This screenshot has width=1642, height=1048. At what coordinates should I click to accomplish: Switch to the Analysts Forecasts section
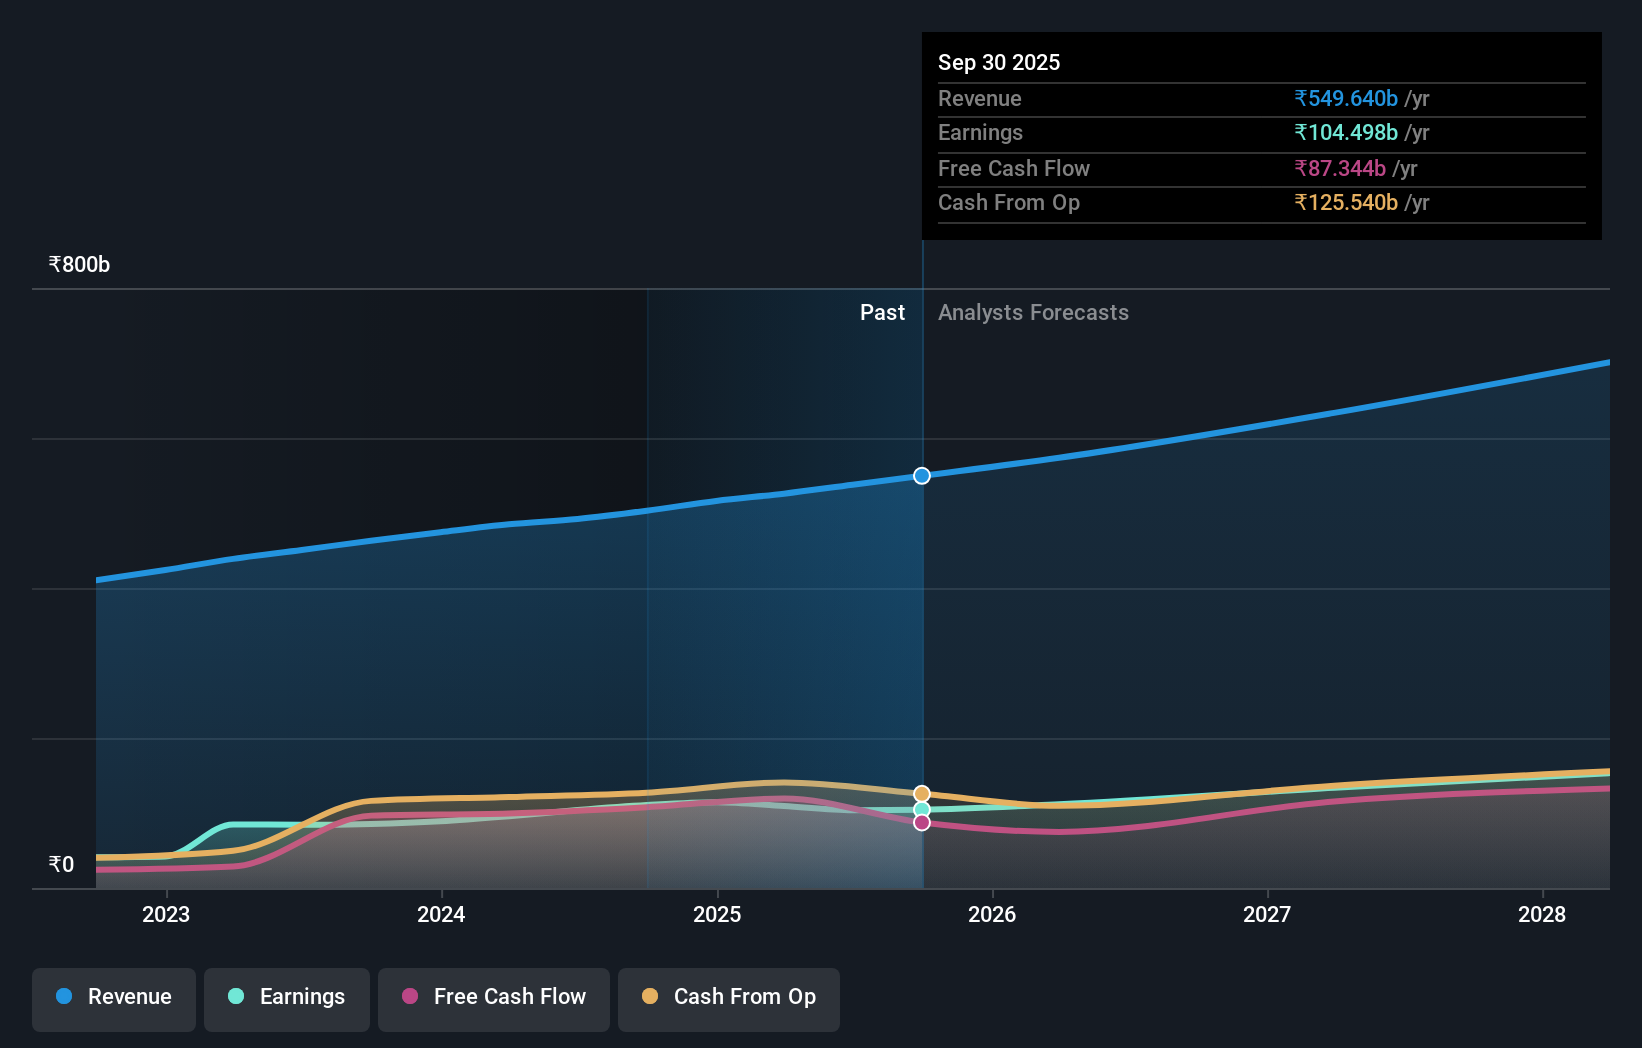coord(1033,312)
